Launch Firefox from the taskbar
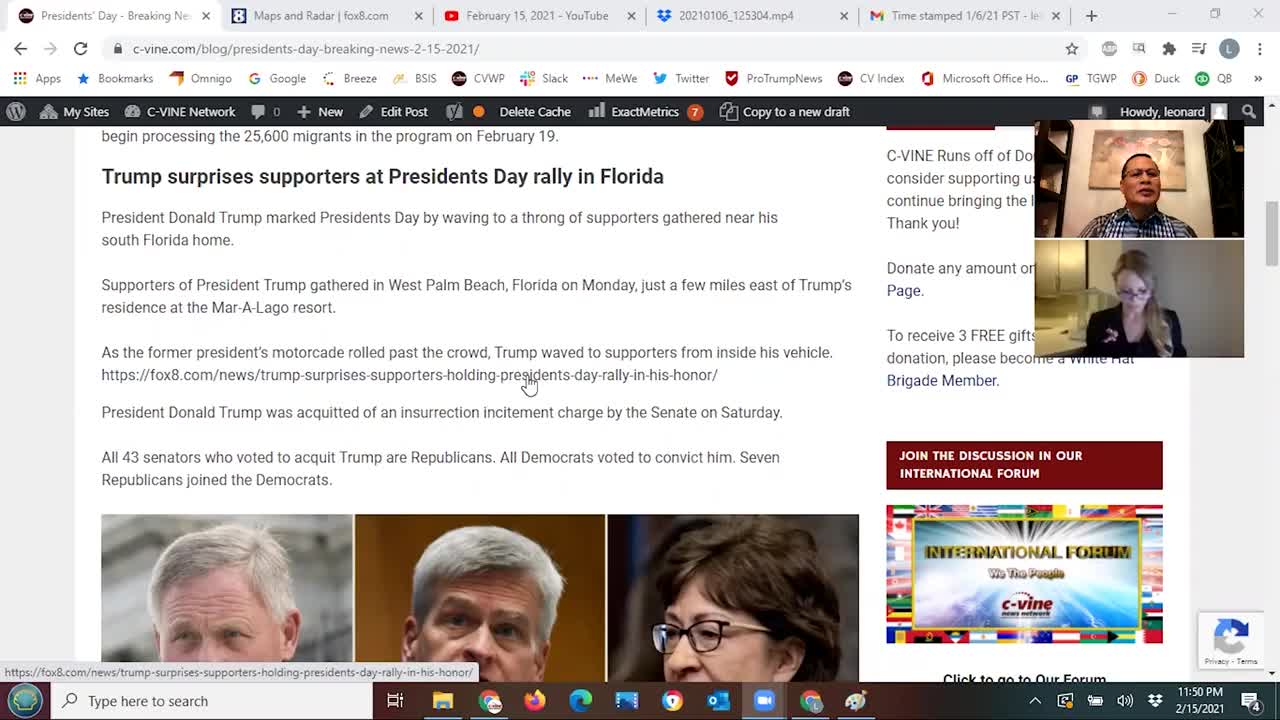 [535, 700]
